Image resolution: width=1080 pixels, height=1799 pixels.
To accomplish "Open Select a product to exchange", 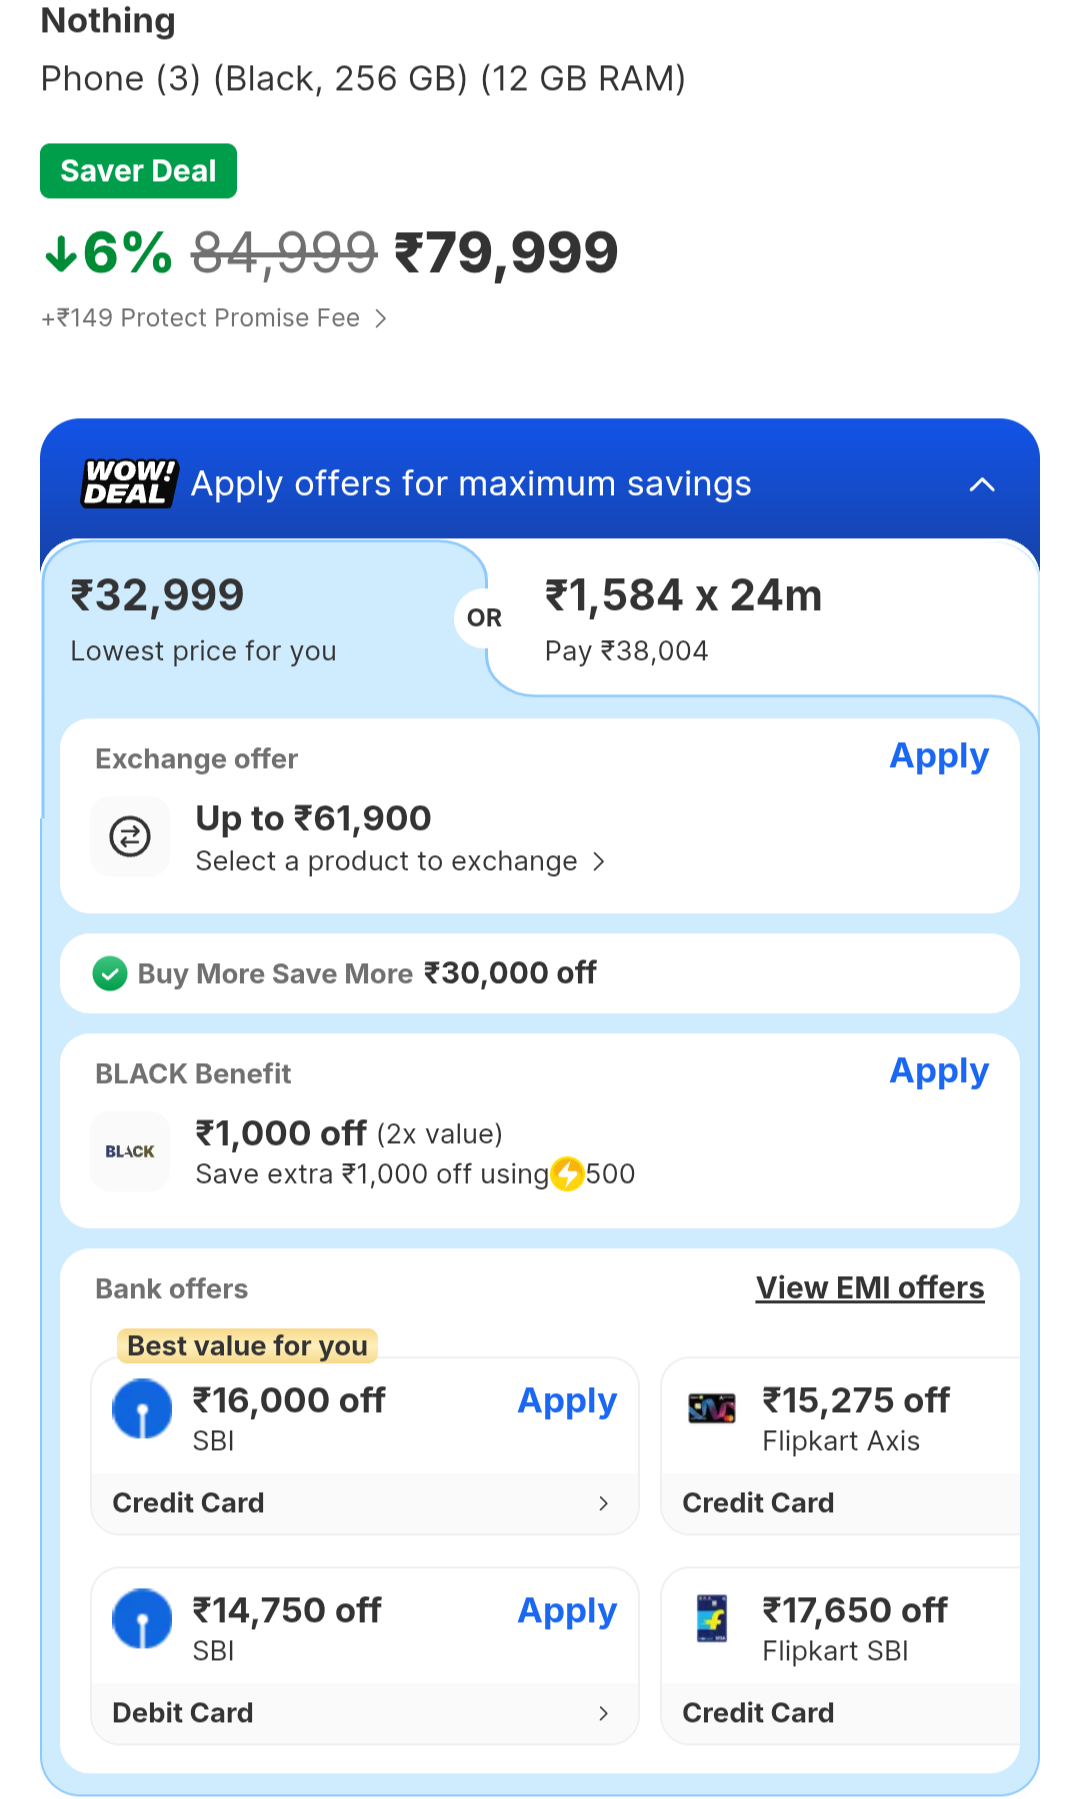I will [400, 861].
